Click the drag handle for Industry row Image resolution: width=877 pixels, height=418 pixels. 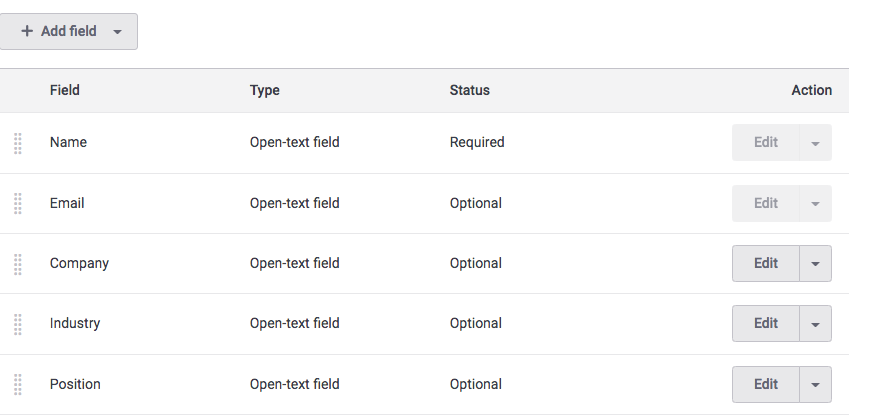(18, 324)
